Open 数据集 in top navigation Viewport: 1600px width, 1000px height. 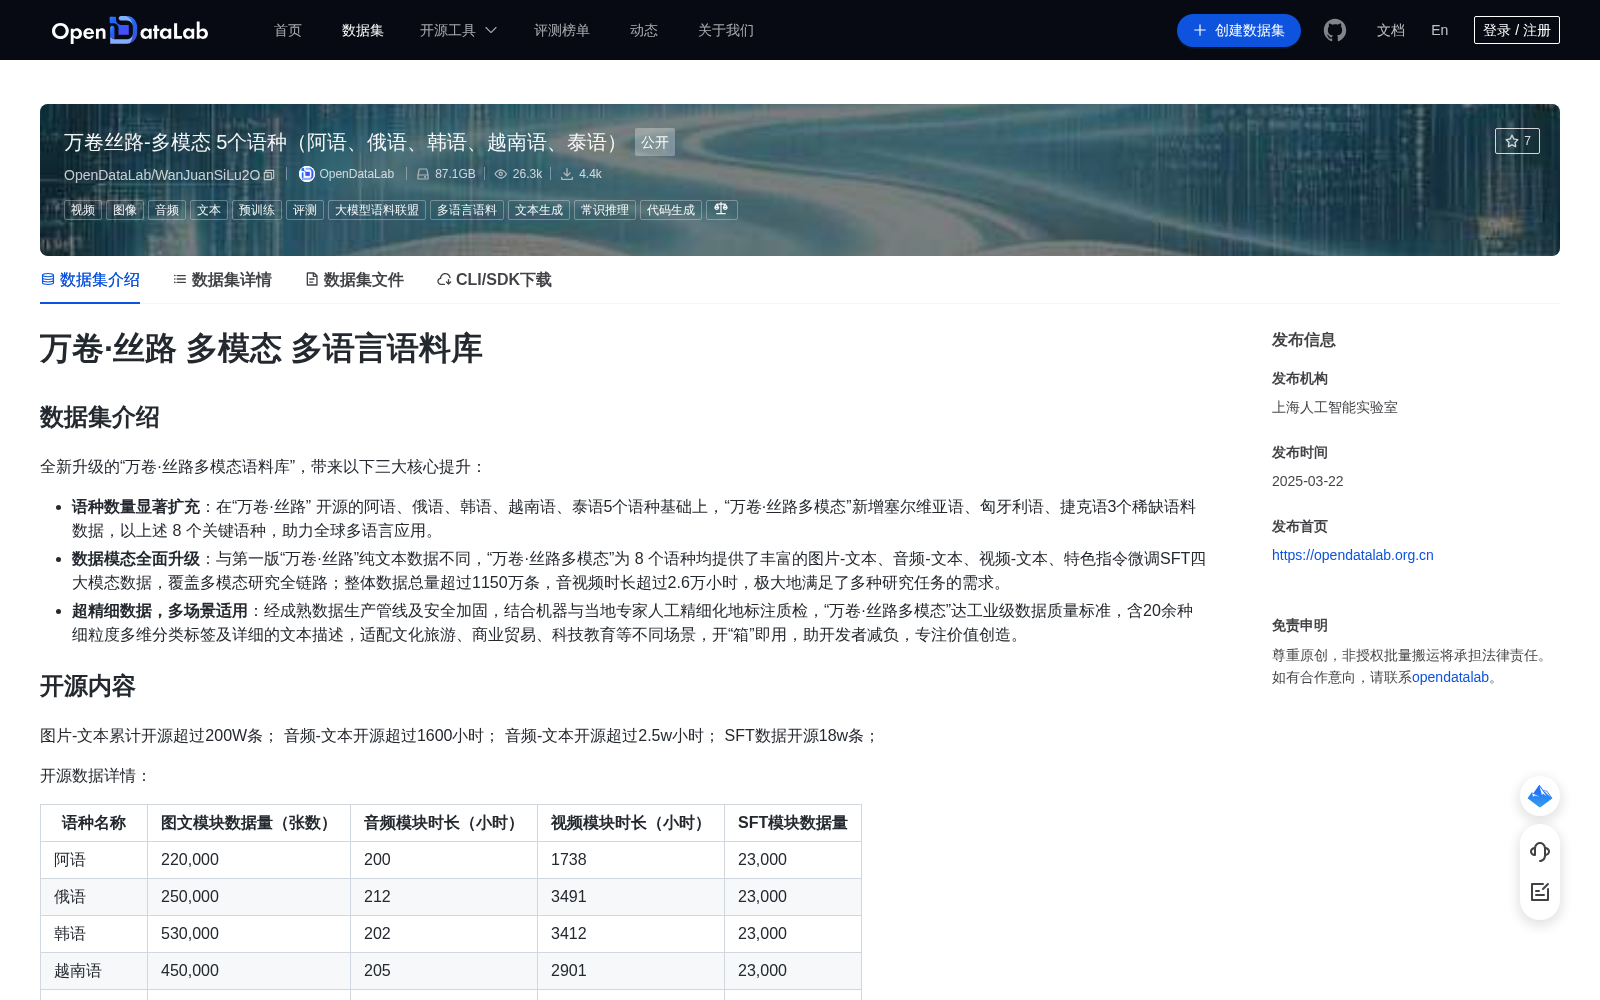(x=363, y=30)
